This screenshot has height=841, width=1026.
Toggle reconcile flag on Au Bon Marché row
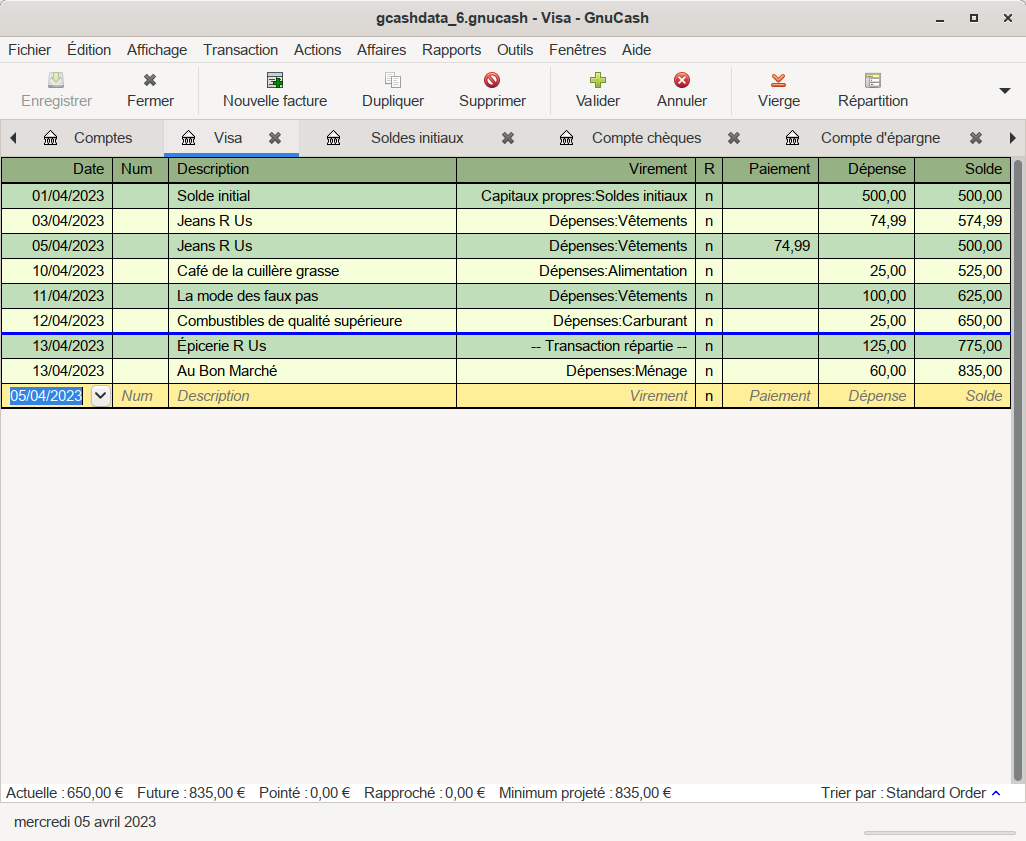point(709,371)
